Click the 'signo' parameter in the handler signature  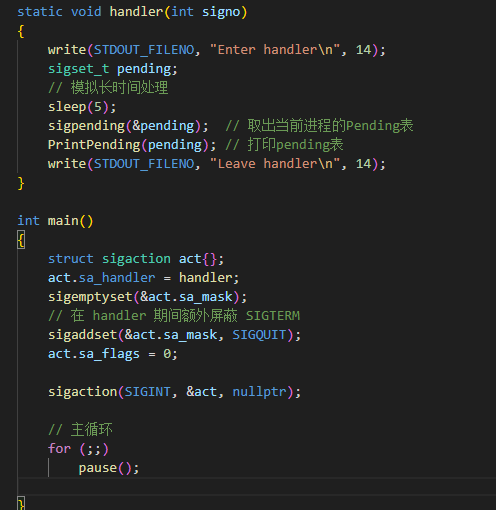click(221, 12)
